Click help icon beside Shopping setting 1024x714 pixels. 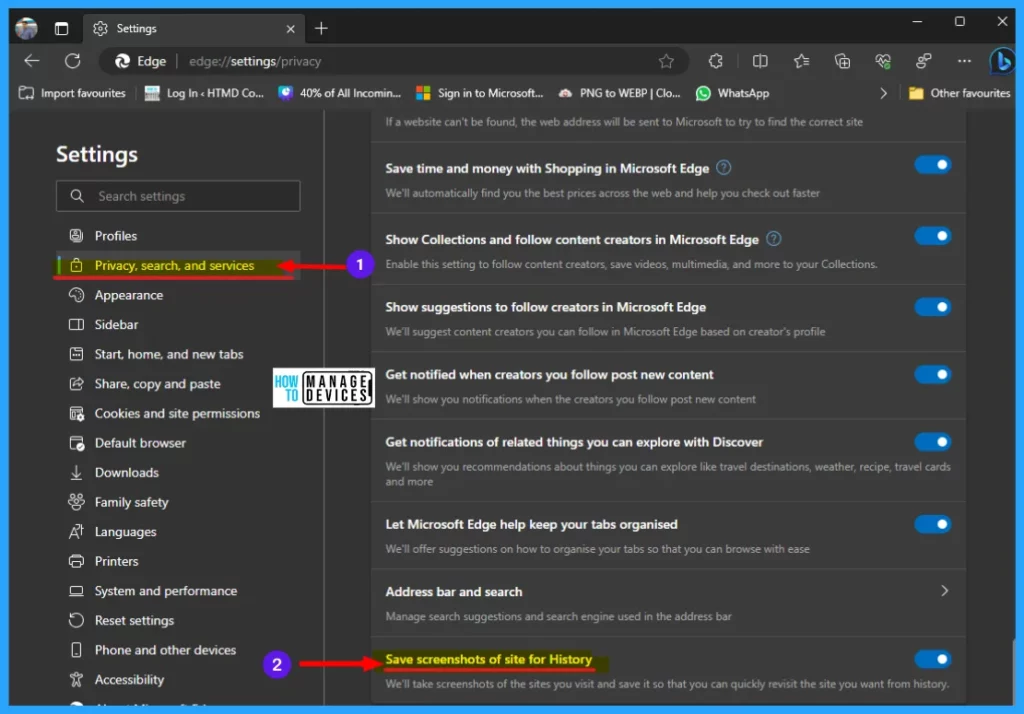click(x=724, y=168)
